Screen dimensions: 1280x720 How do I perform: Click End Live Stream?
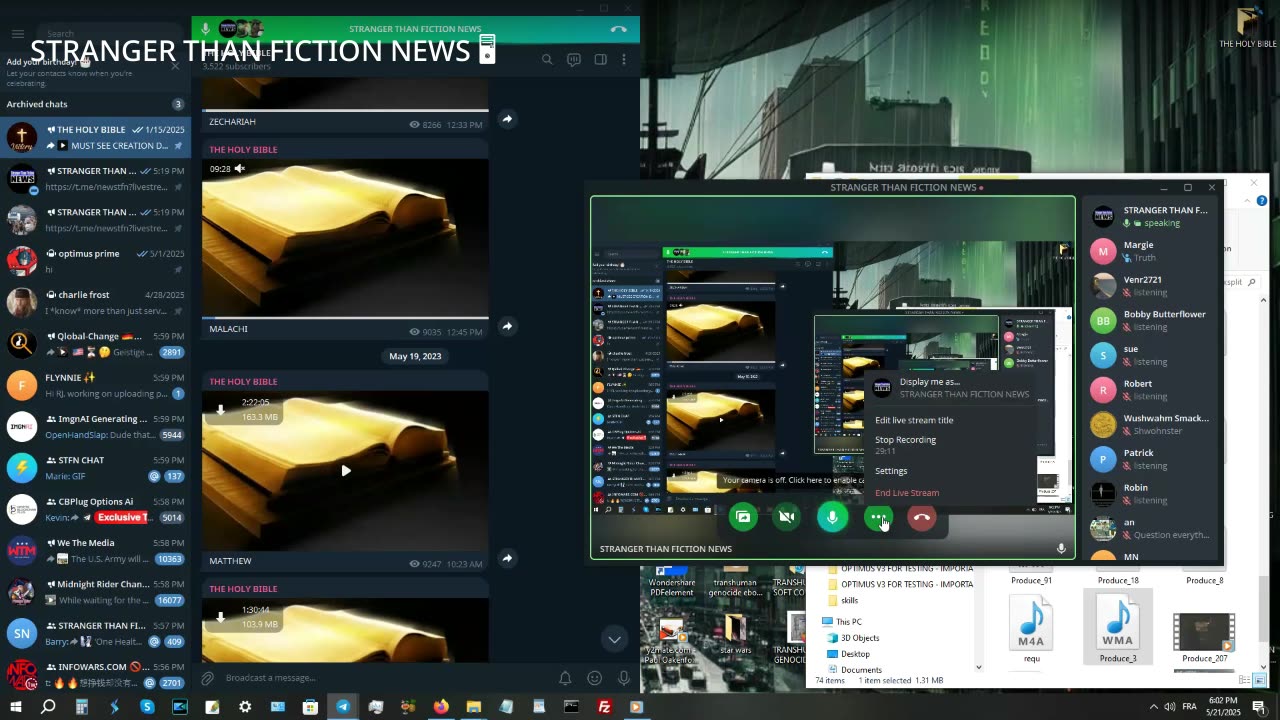point(952,493)
